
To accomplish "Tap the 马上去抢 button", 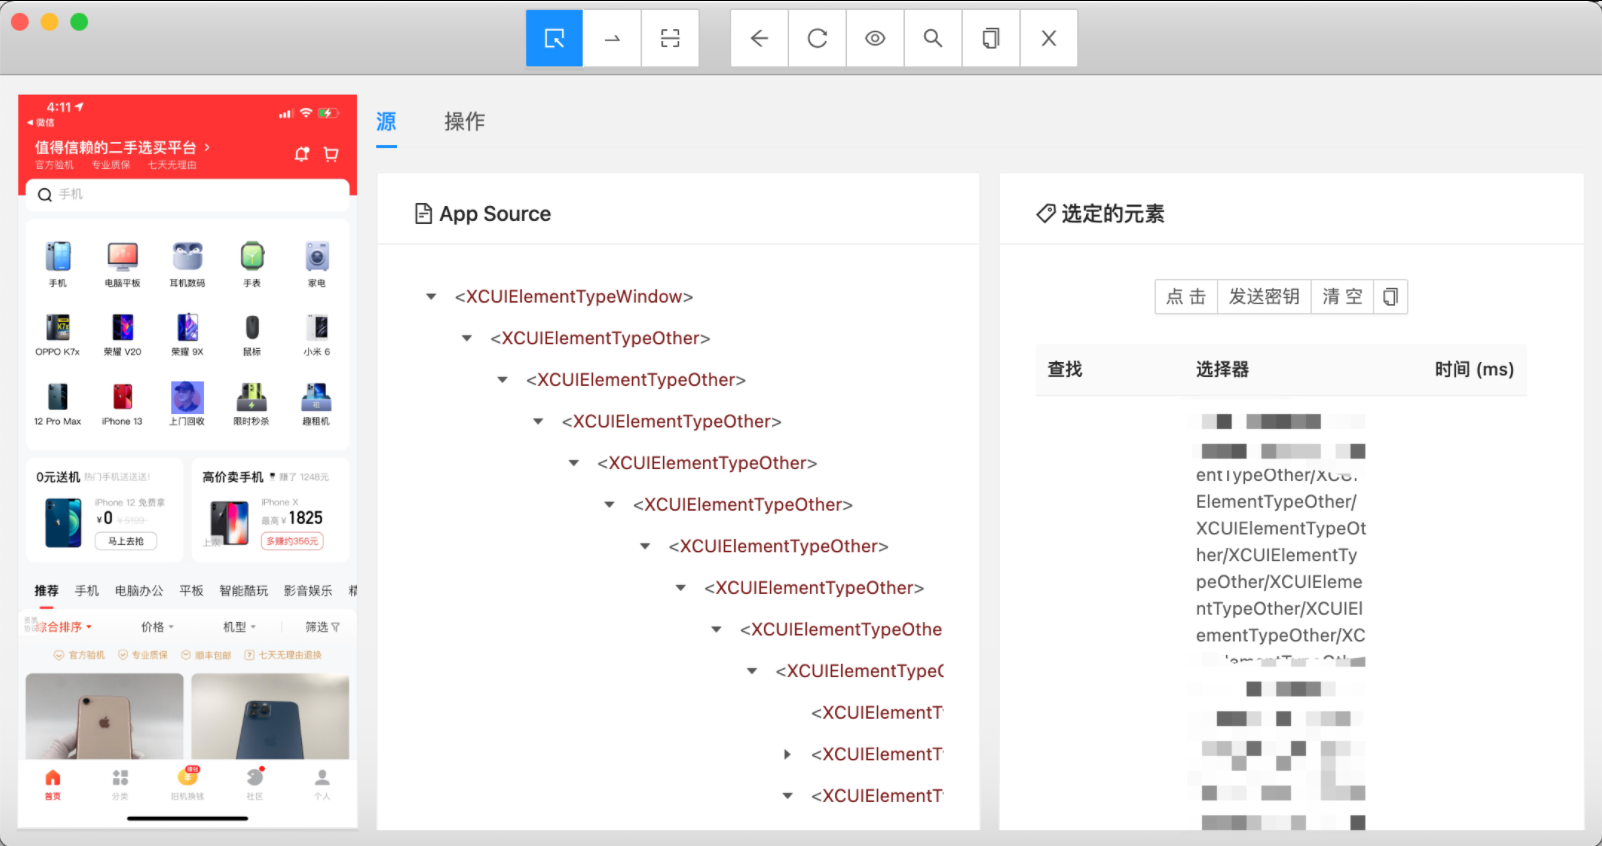I will click(126, 541).
